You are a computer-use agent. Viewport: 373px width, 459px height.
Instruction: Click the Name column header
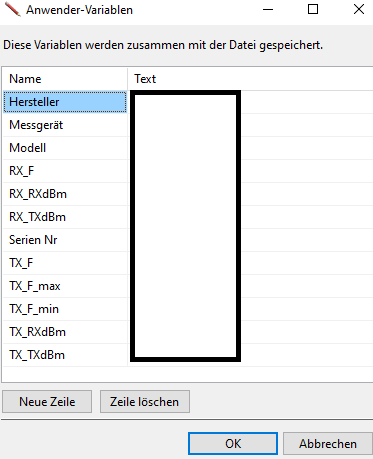pos(65,79)
